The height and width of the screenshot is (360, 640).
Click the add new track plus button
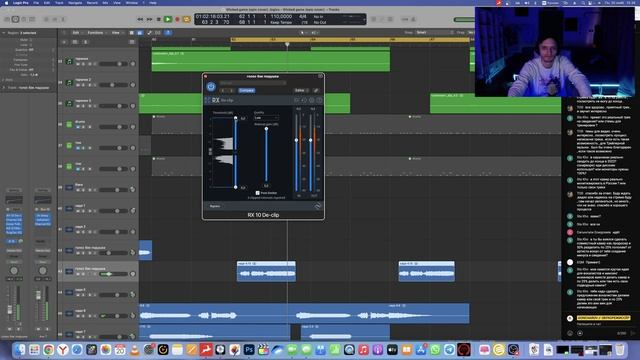pos(64,42)
